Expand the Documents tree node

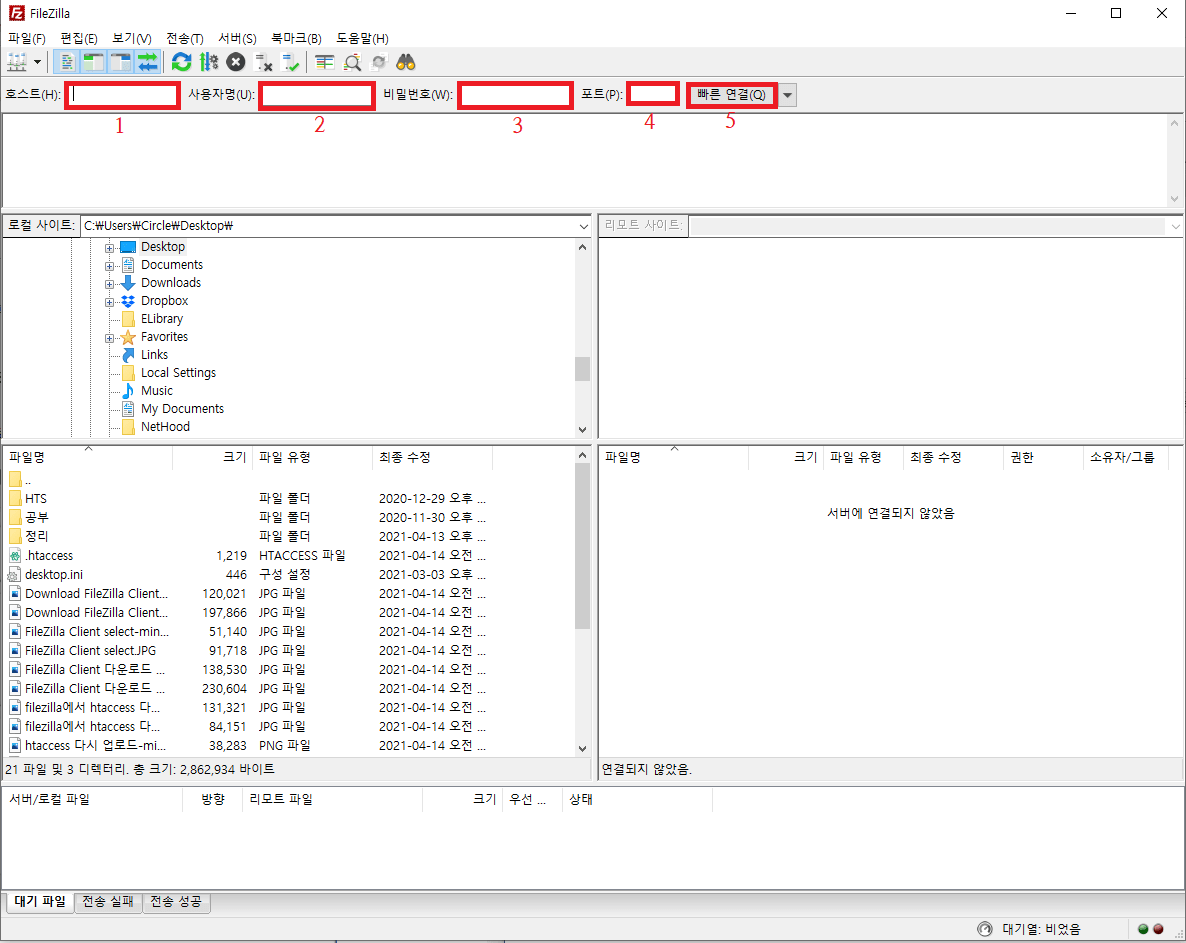[x=110, y=266]
